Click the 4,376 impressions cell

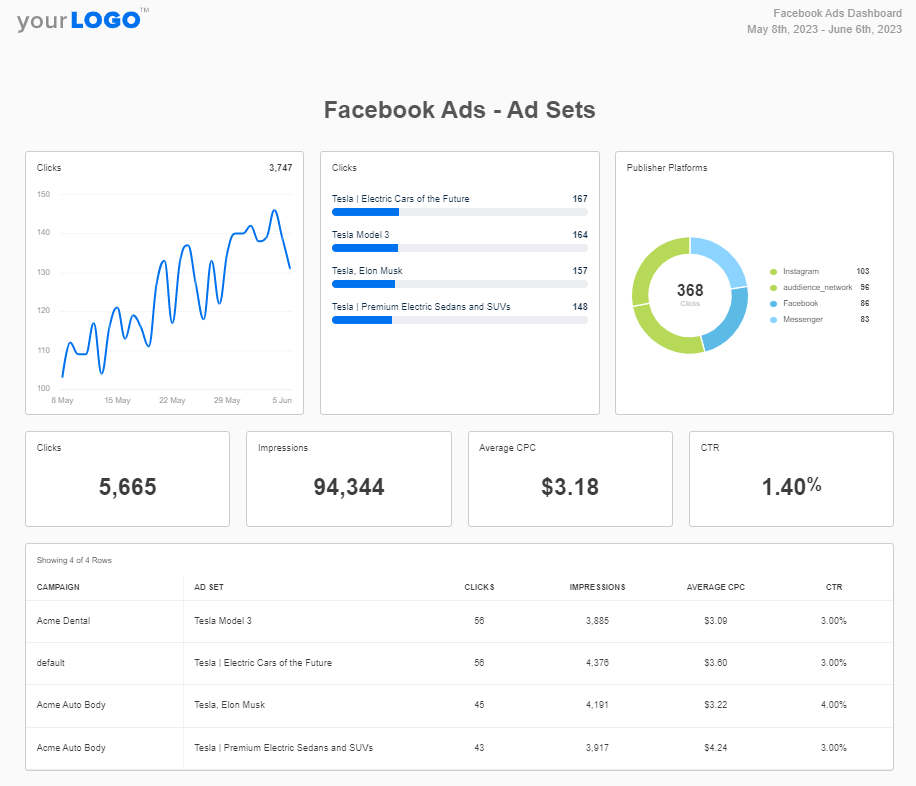pos(597,663)
